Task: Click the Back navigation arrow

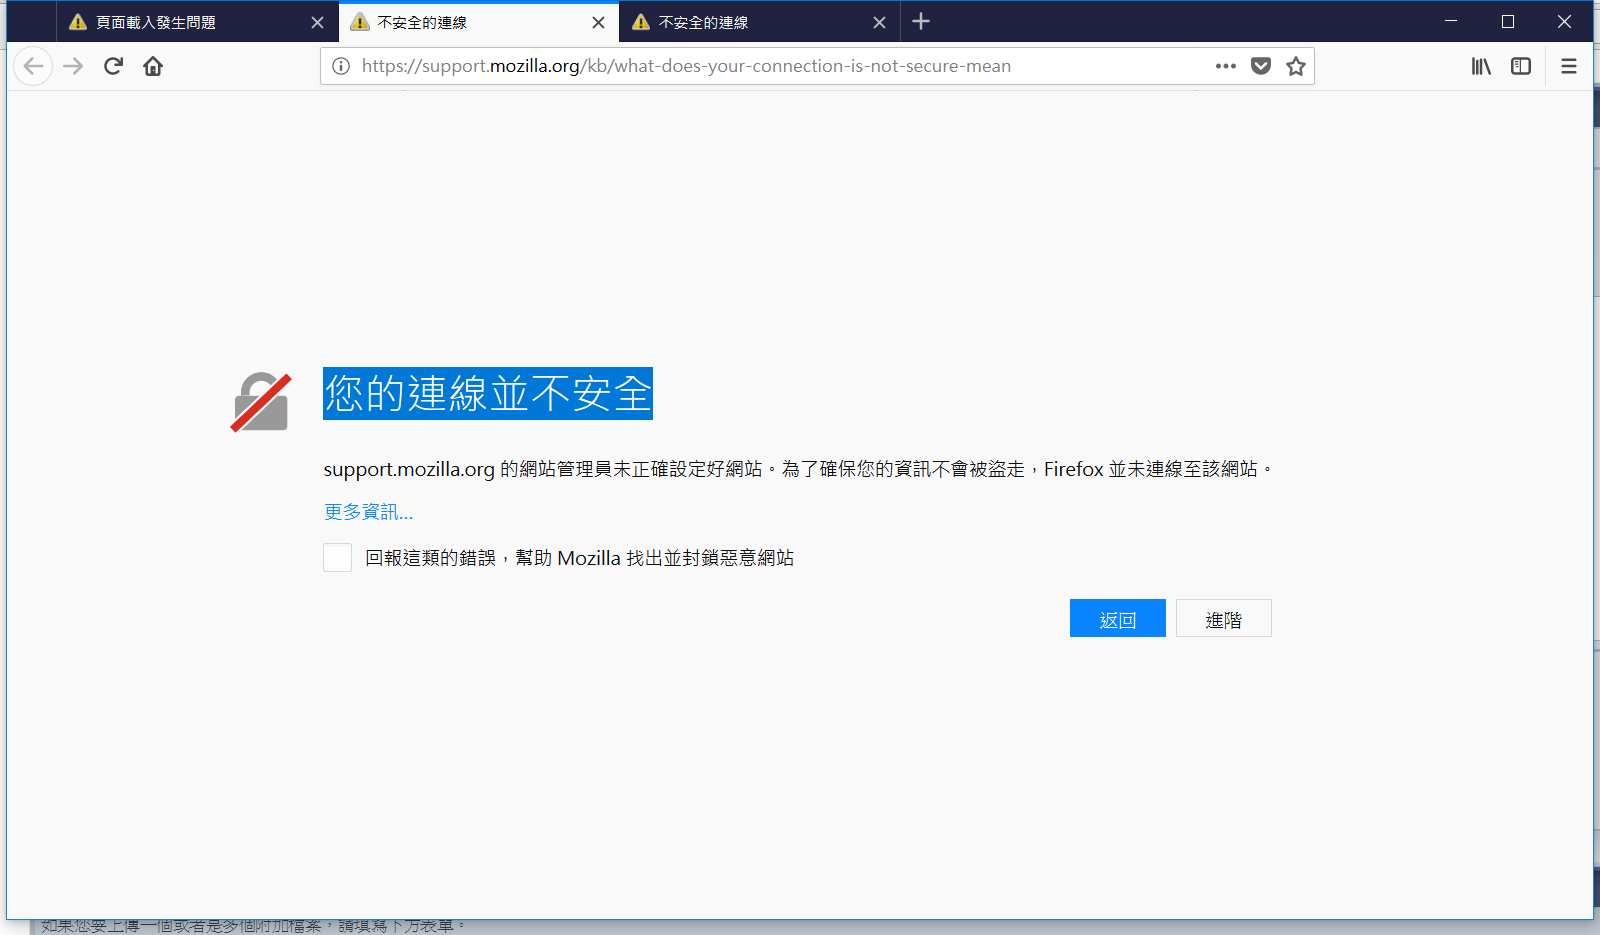Action: (x=33, y=66)
